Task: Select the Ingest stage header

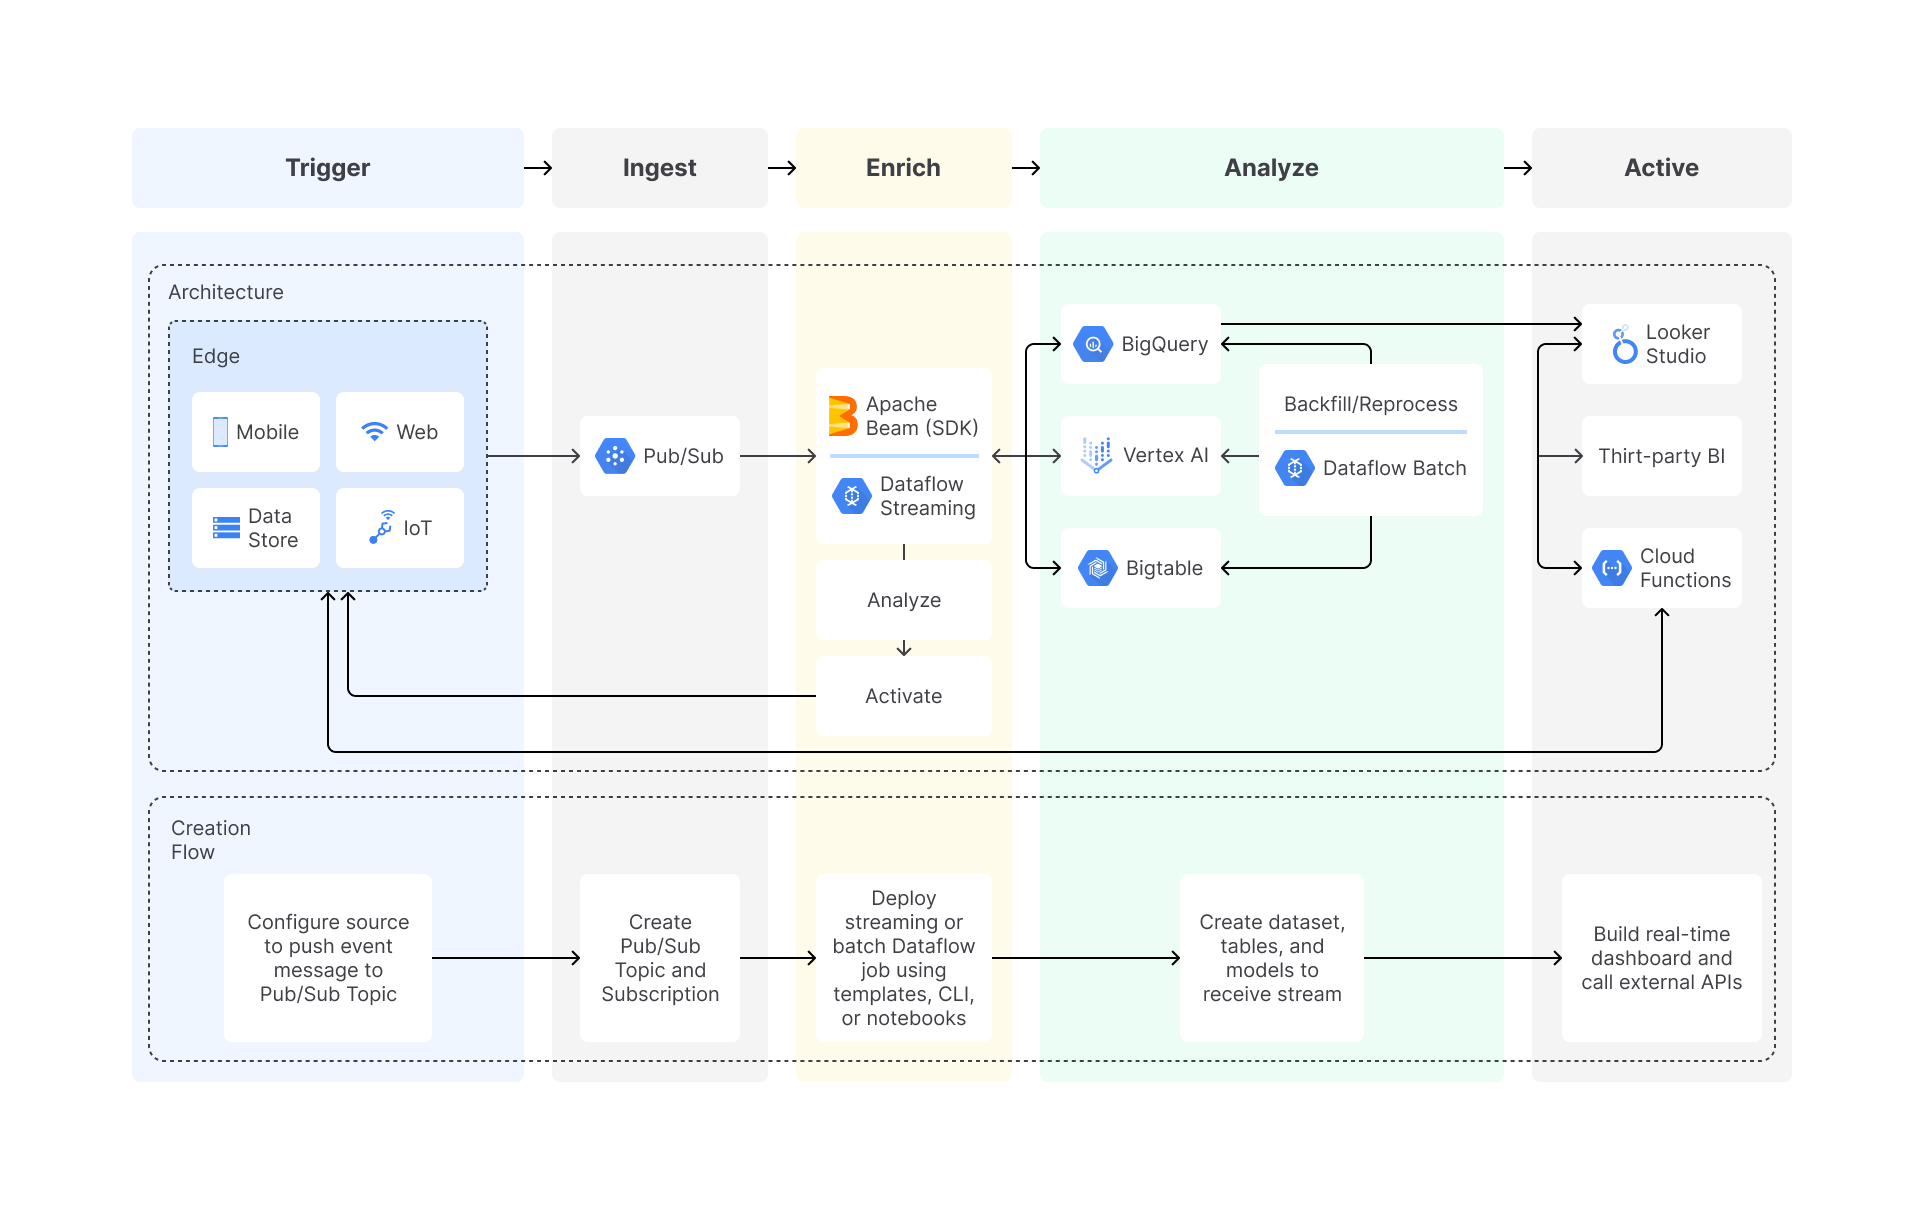Action: pos(660,168)
